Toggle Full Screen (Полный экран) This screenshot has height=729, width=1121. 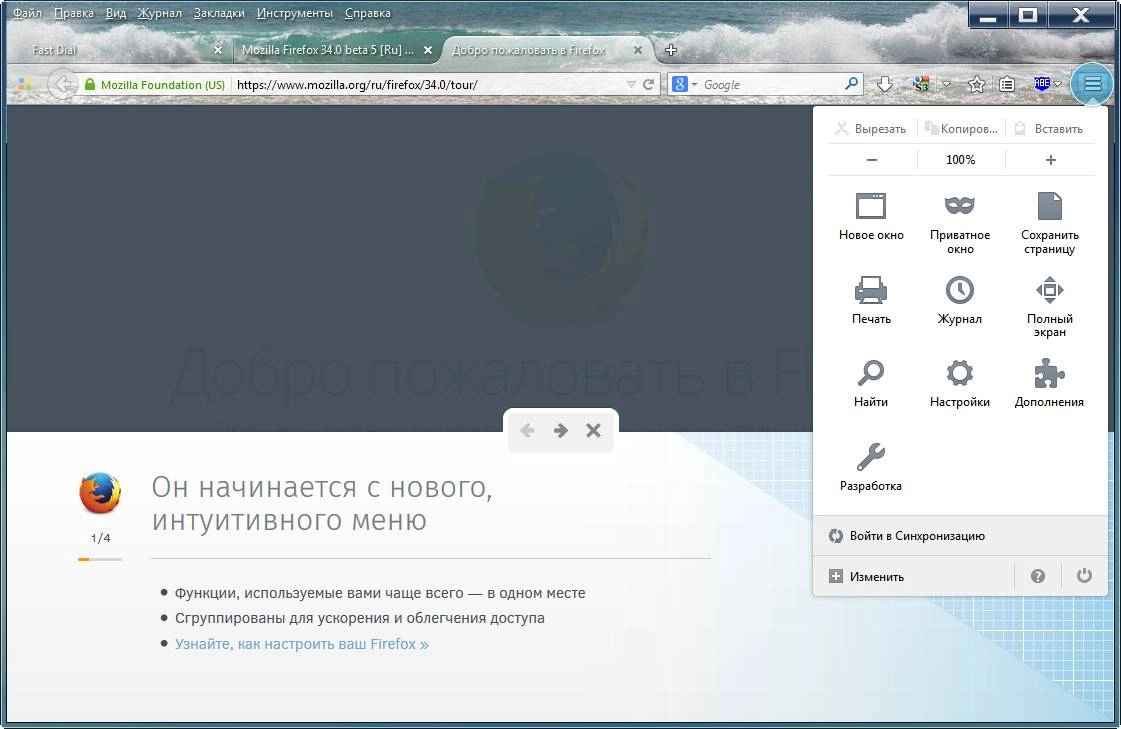(1050, 306)
